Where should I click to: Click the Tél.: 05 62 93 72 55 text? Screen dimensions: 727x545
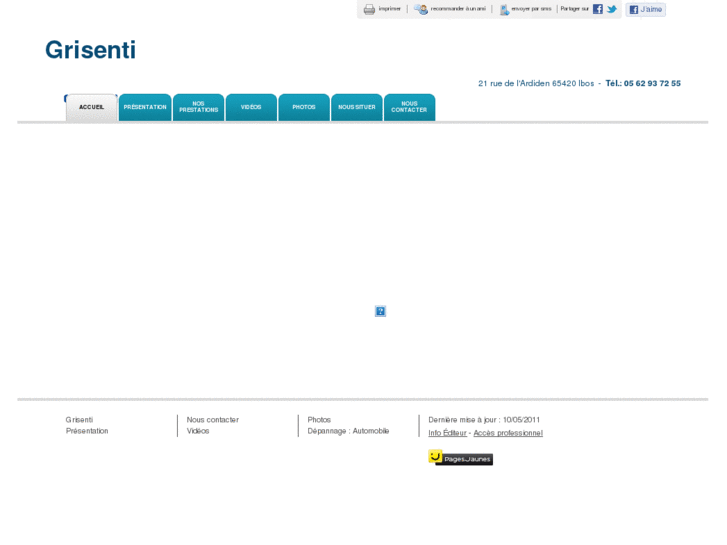(643, 83)
